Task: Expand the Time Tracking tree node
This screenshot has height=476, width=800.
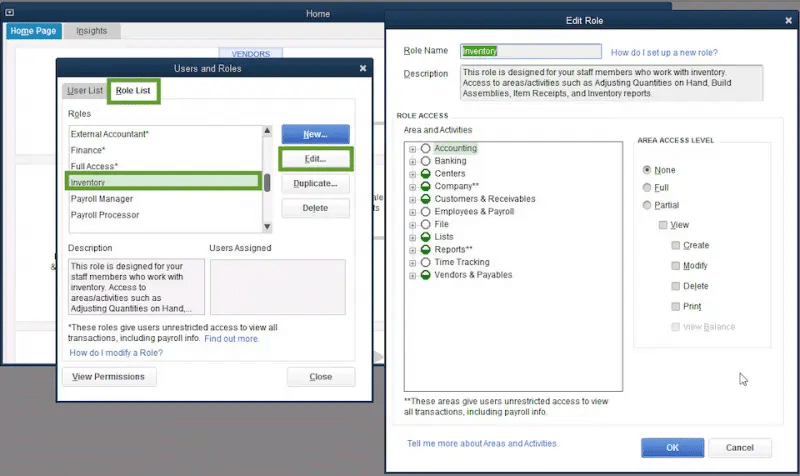Action: (x=412, y=263)
